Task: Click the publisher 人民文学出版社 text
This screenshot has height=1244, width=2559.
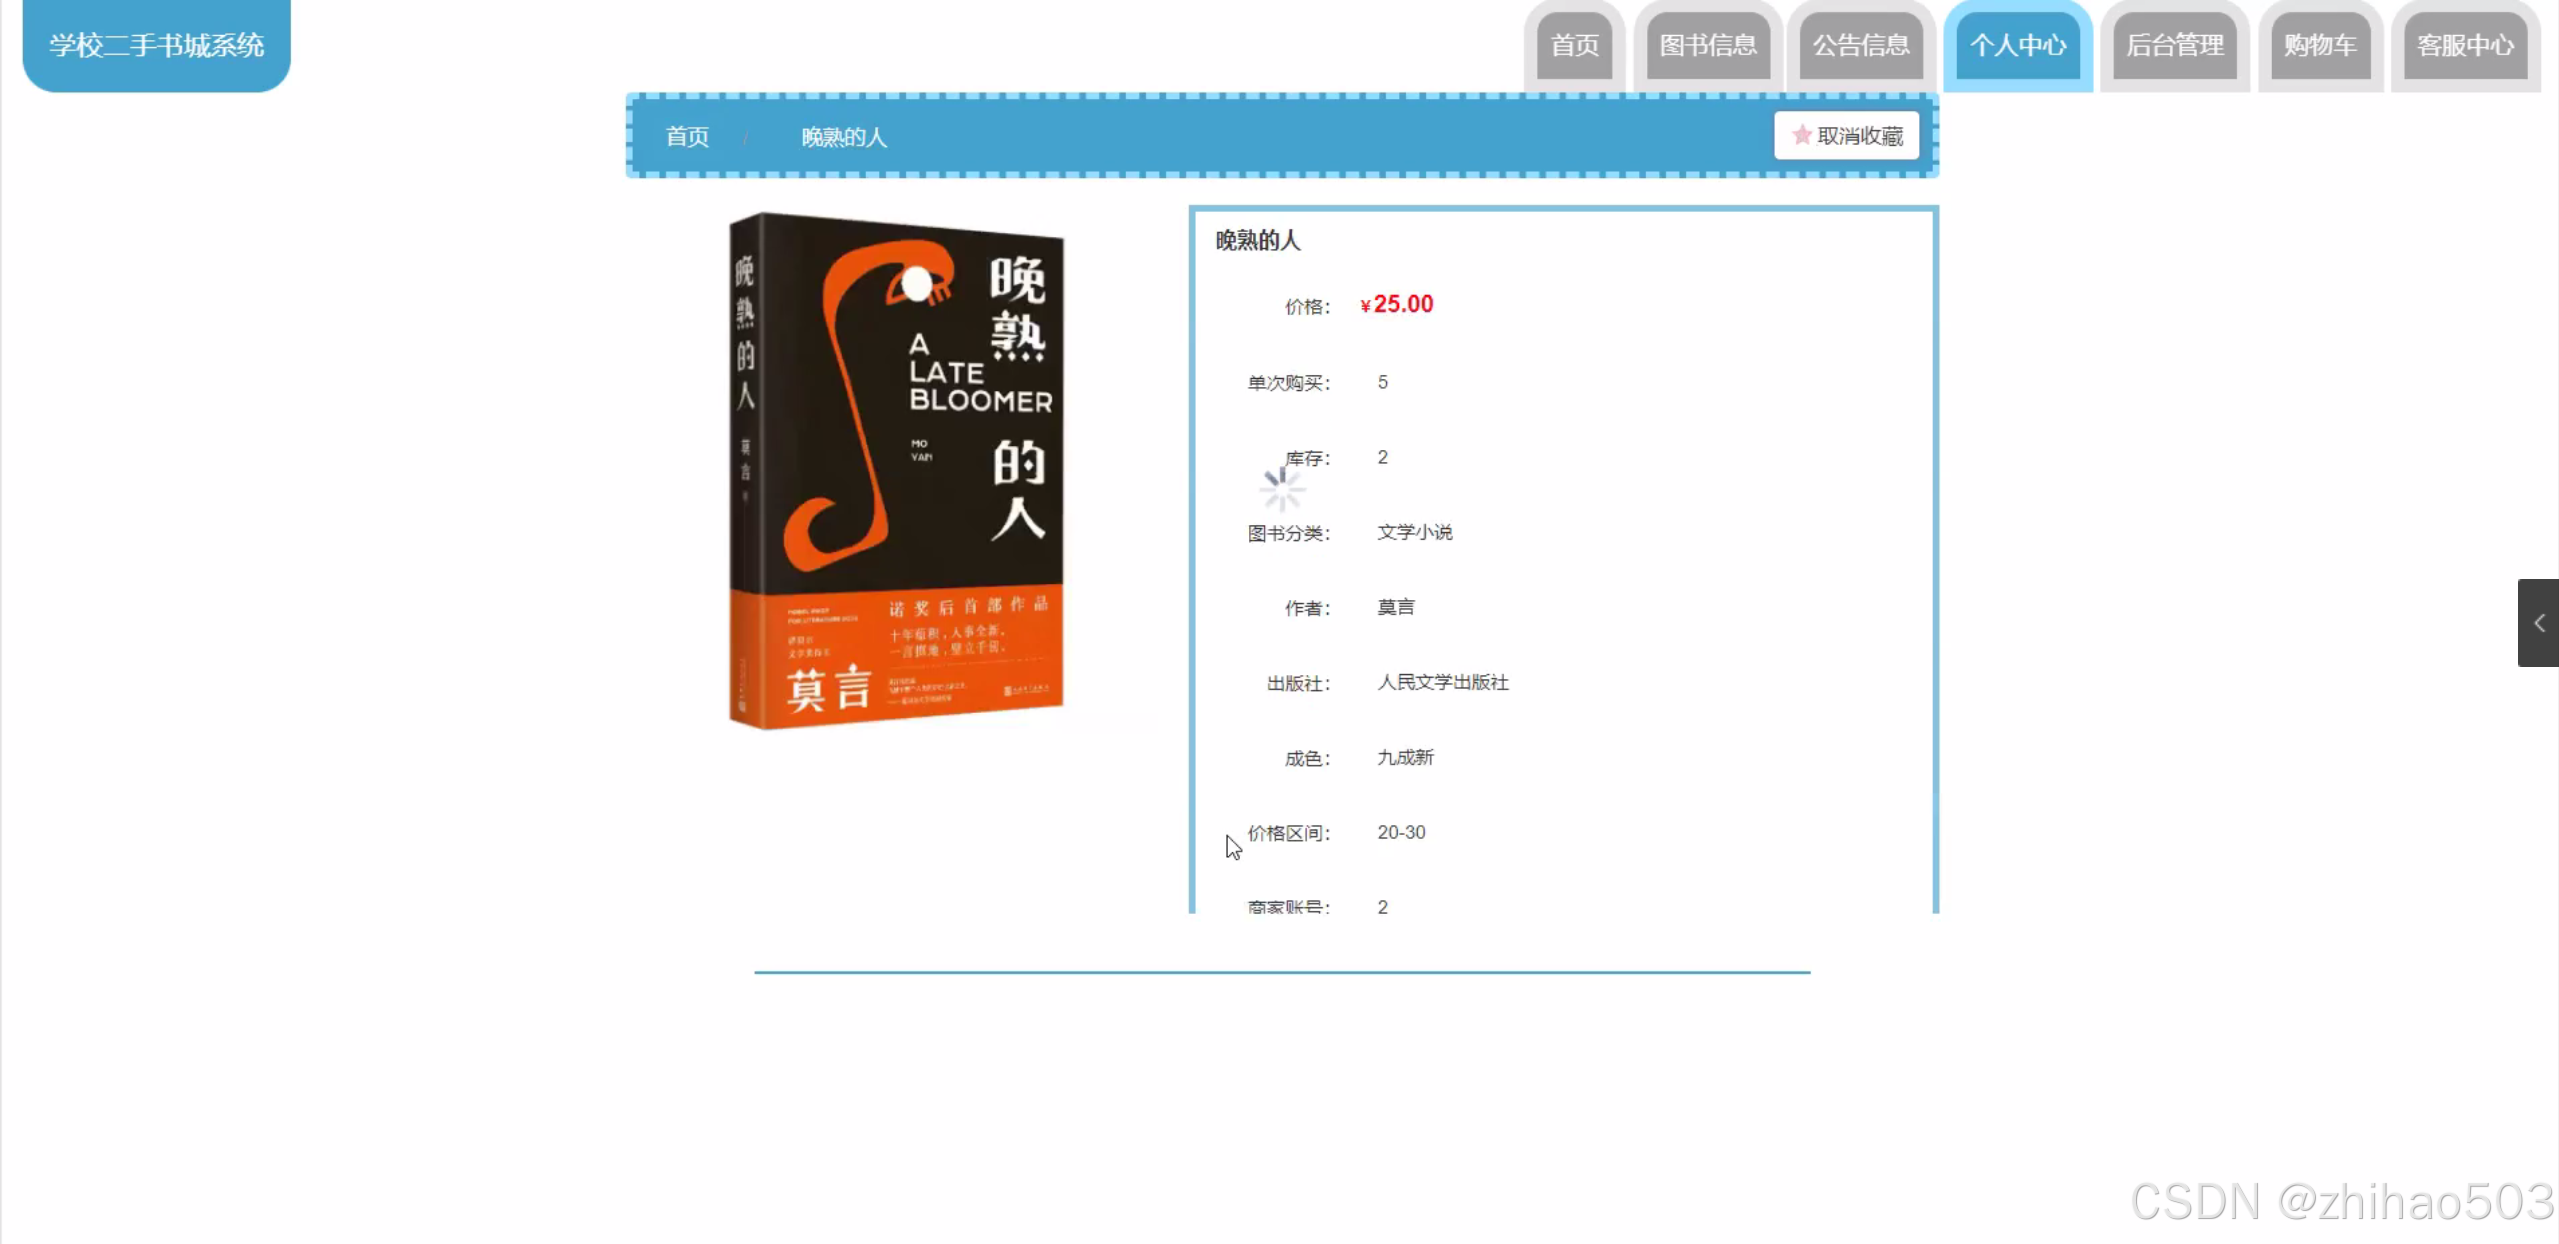Action: click(x=1442, y=682)
